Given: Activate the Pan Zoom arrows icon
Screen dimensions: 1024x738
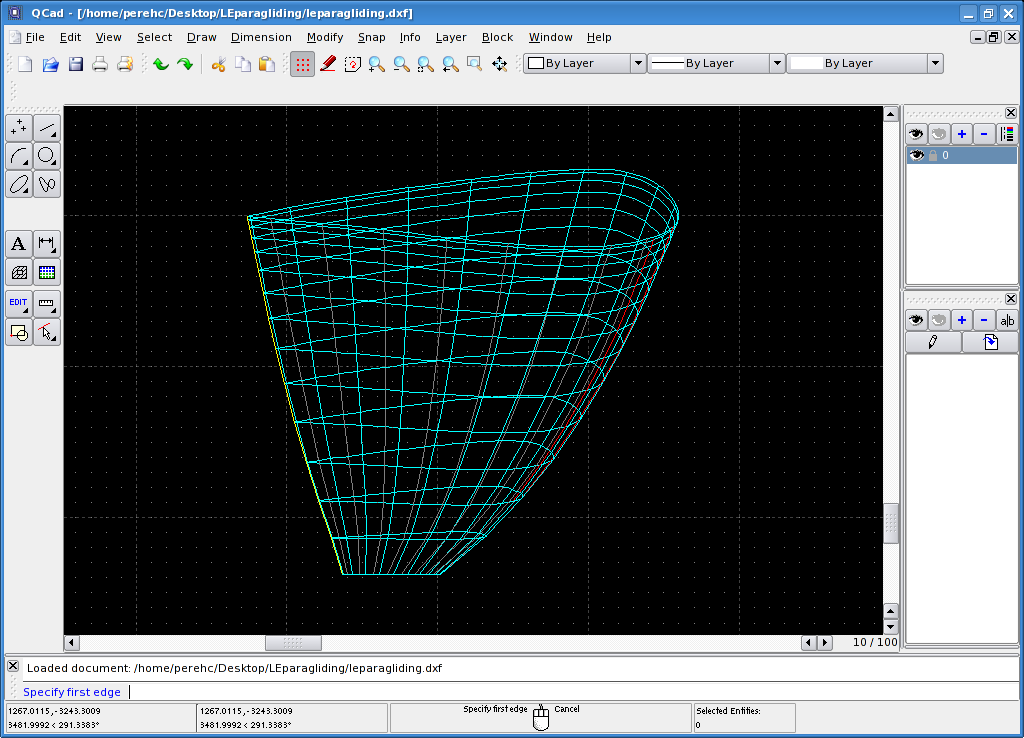Looking at the screenshot, I should 500,64.
